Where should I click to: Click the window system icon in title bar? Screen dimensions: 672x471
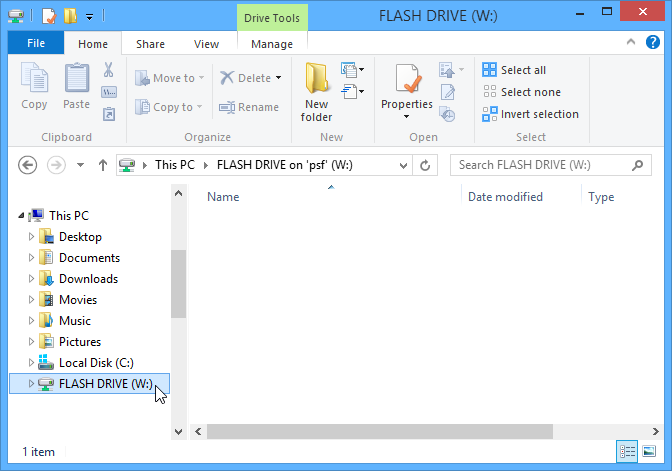point(16,16)
